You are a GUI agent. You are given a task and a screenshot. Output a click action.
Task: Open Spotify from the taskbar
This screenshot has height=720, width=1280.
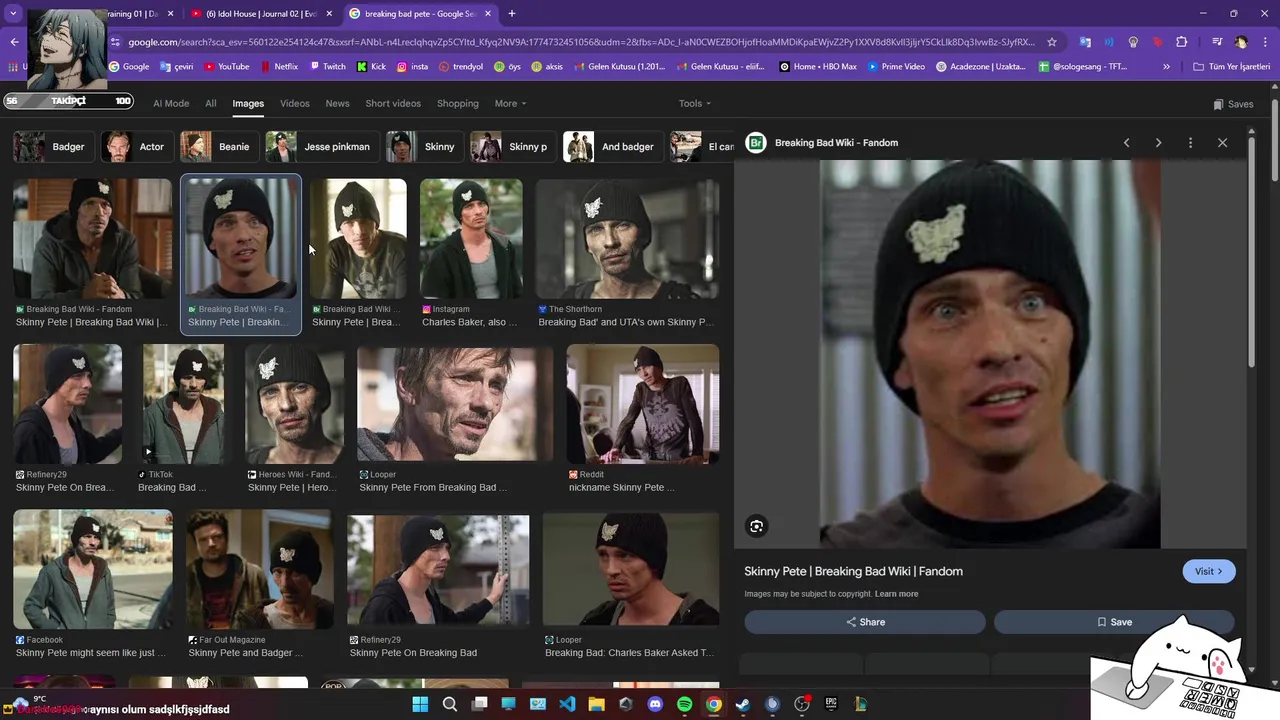[684, 704]
